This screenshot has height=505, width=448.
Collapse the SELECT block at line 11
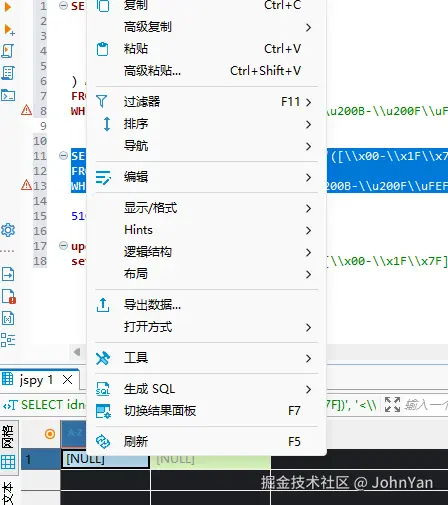[63, 155]
